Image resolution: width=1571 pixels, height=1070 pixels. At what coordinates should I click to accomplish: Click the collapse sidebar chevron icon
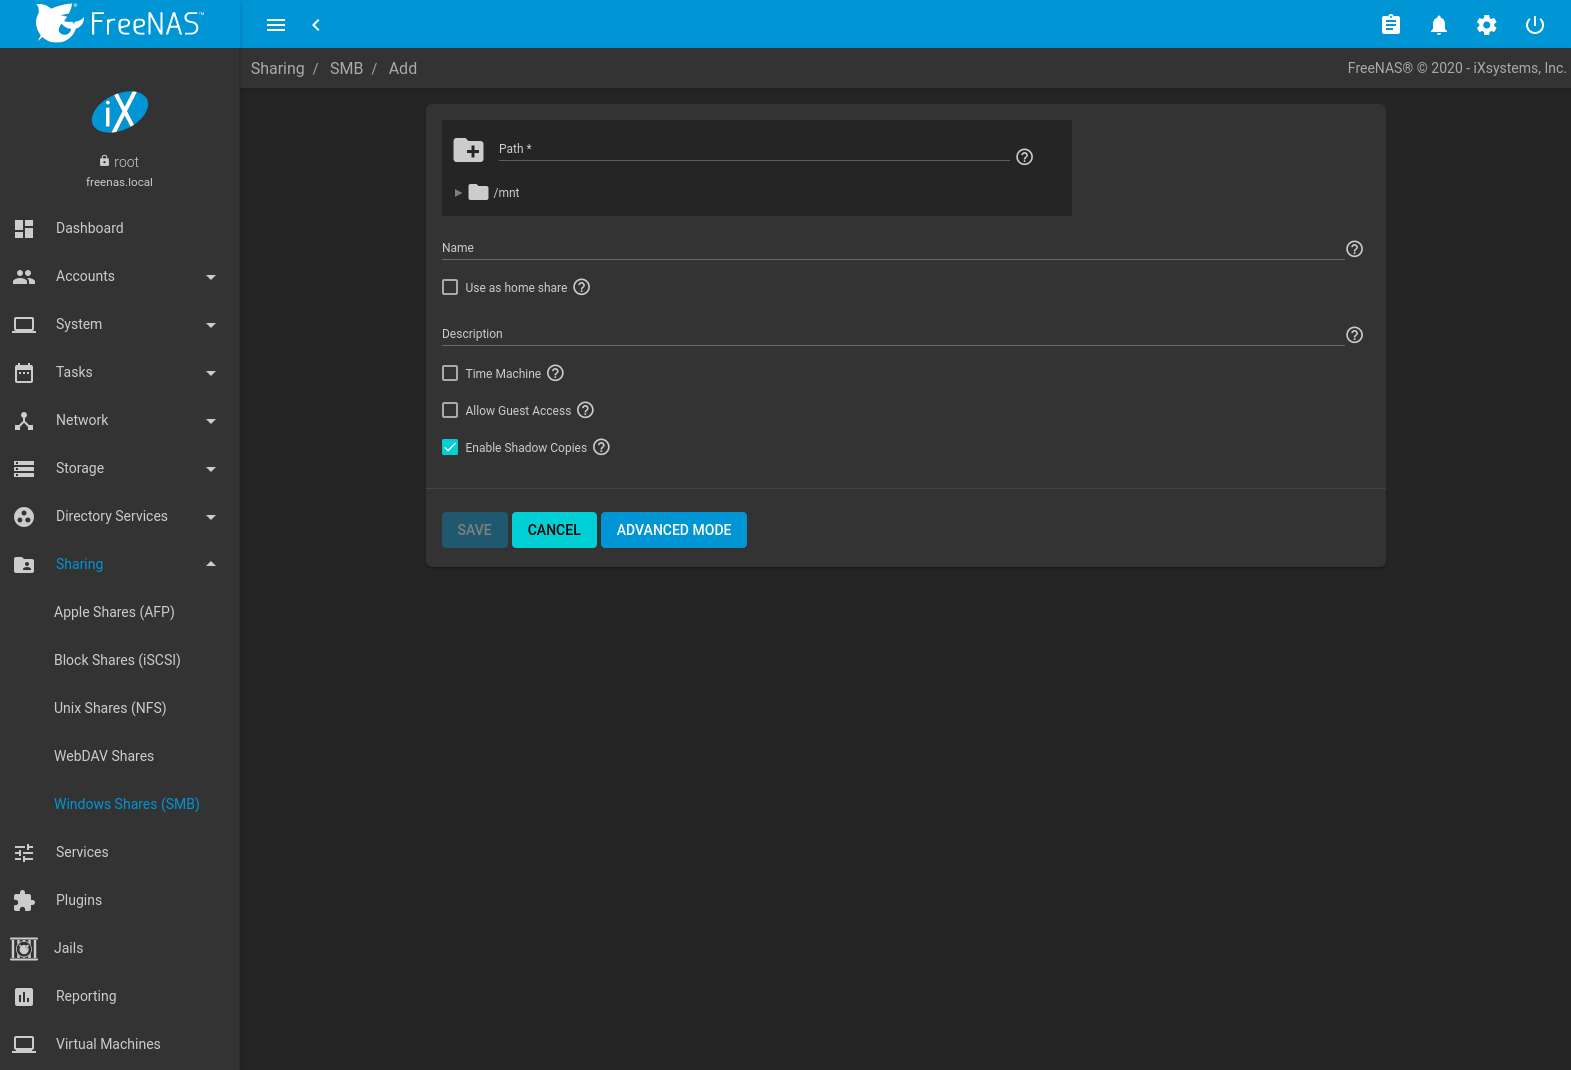pyautogui.click(x=316, y=25)
